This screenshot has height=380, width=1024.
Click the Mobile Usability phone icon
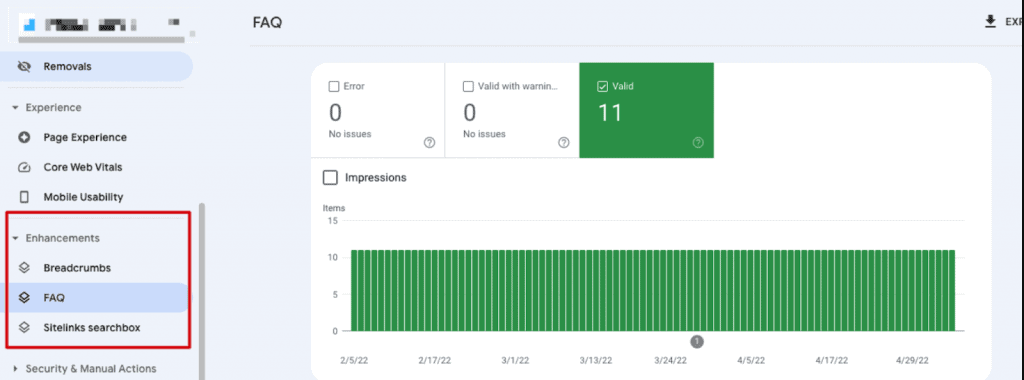(x=24, y=197)
